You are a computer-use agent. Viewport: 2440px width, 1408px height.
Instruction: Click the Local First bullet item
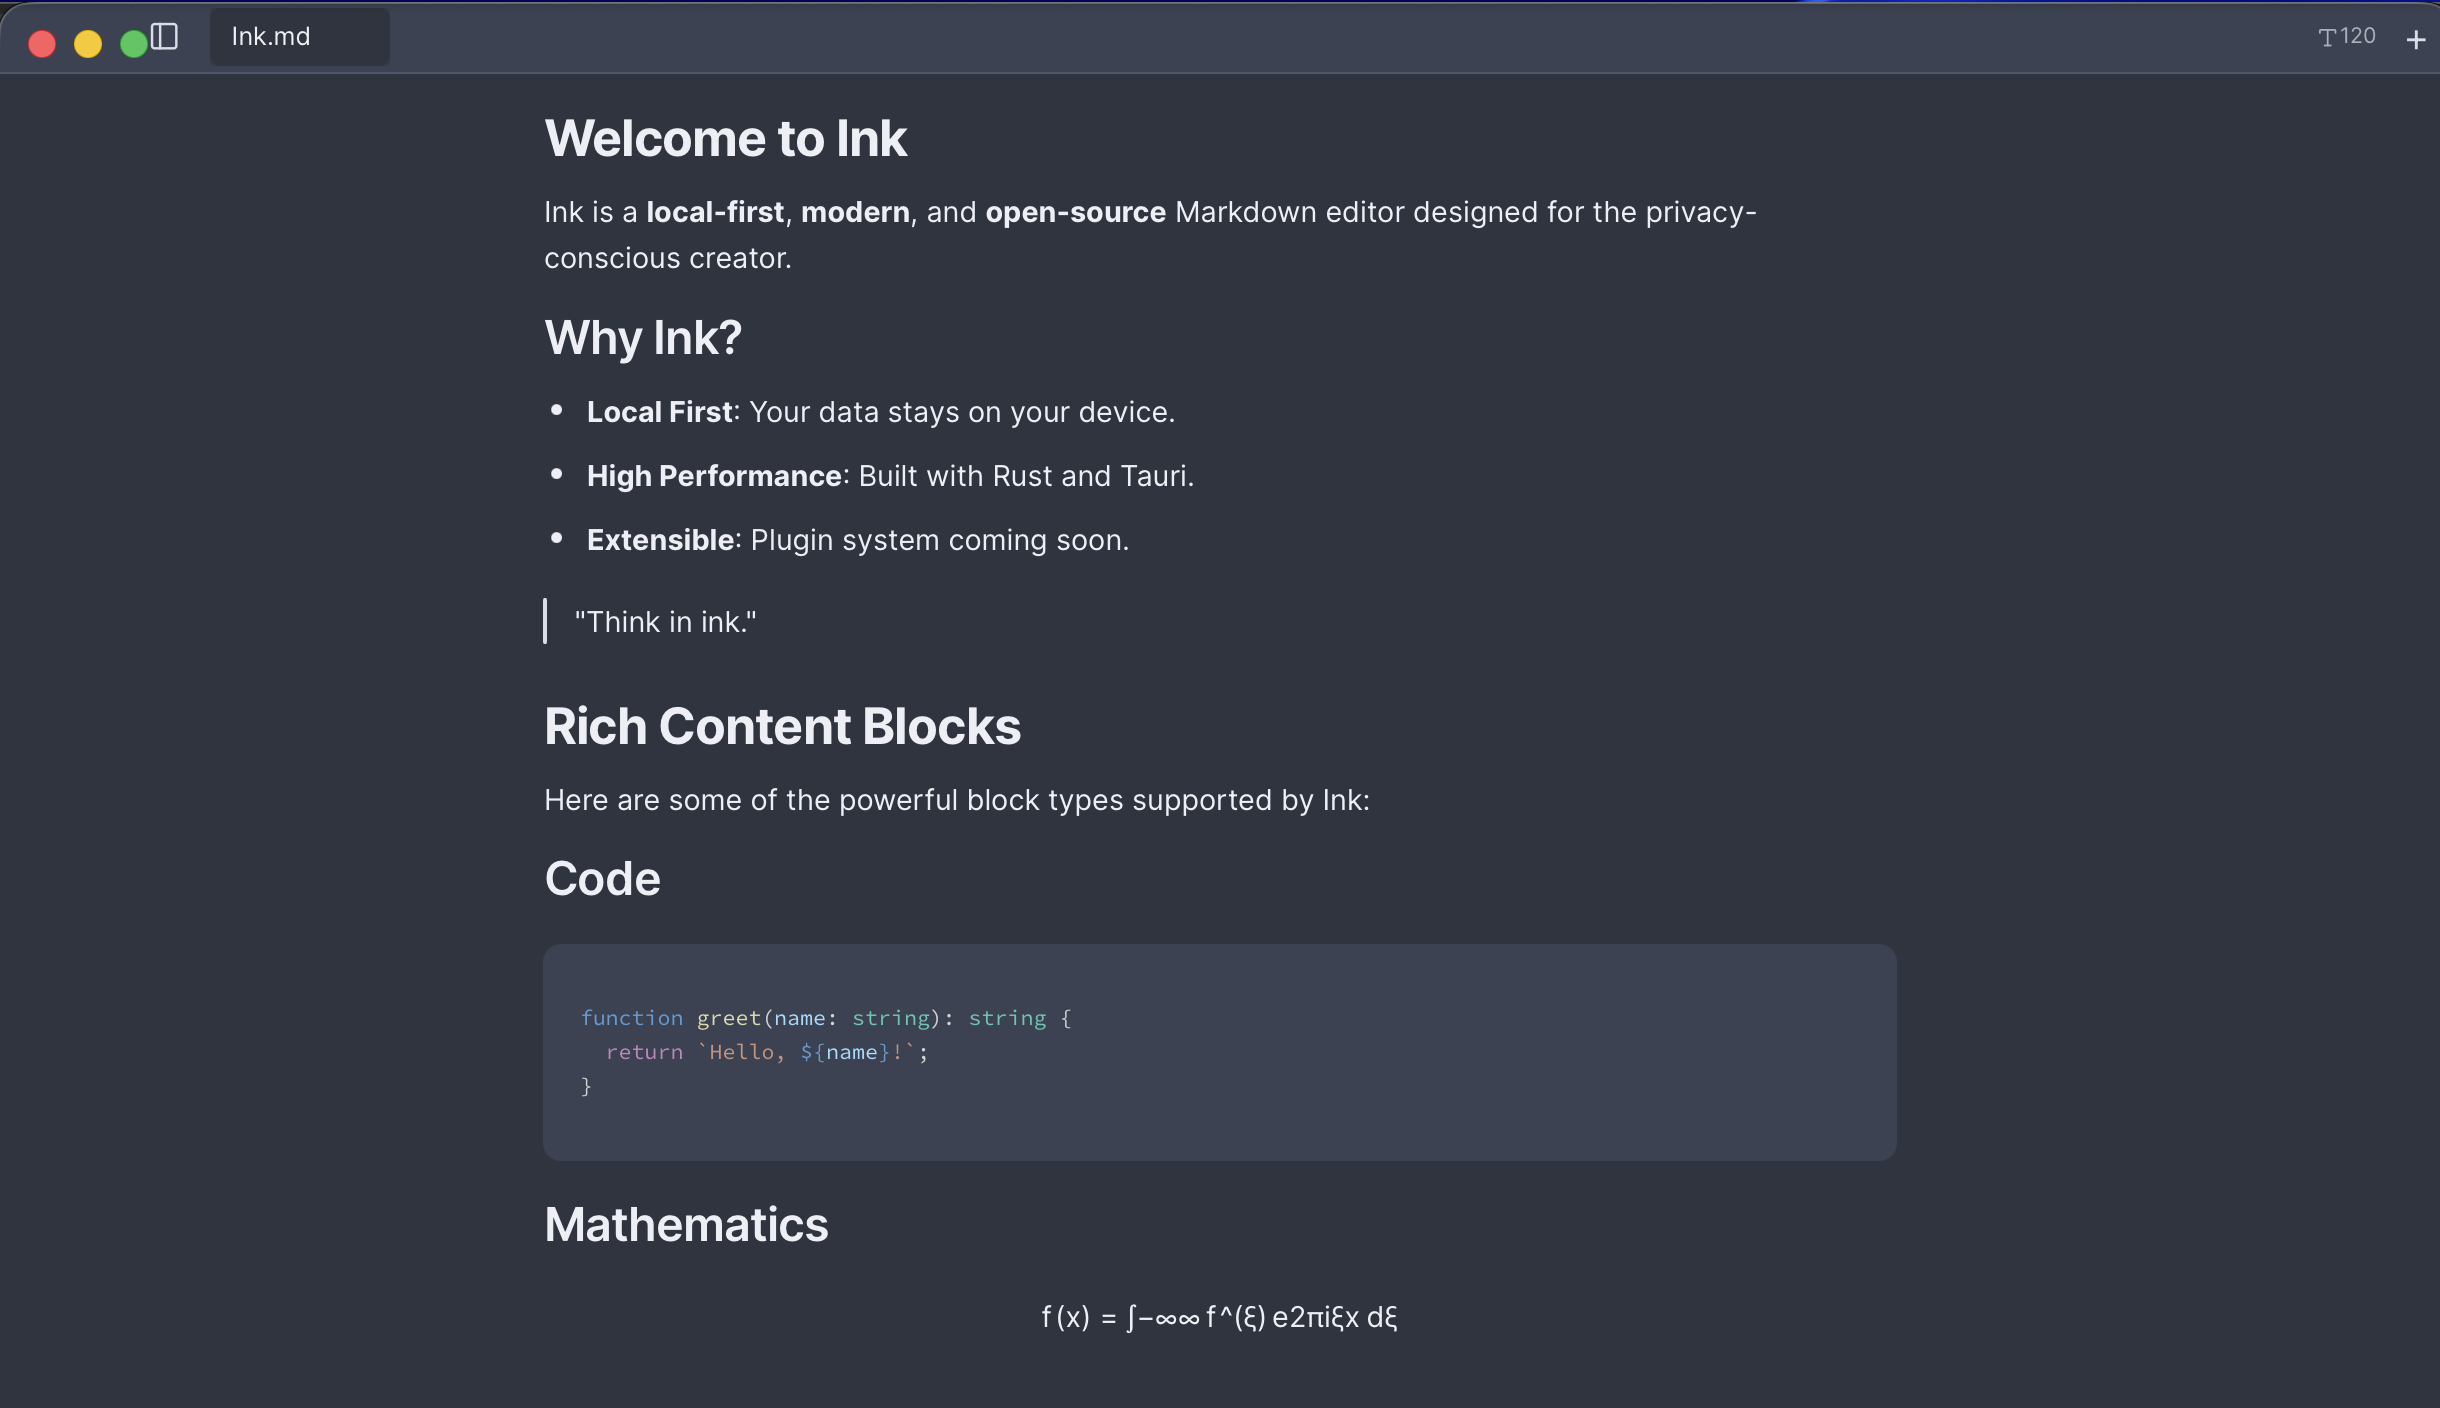coord(880,412)
